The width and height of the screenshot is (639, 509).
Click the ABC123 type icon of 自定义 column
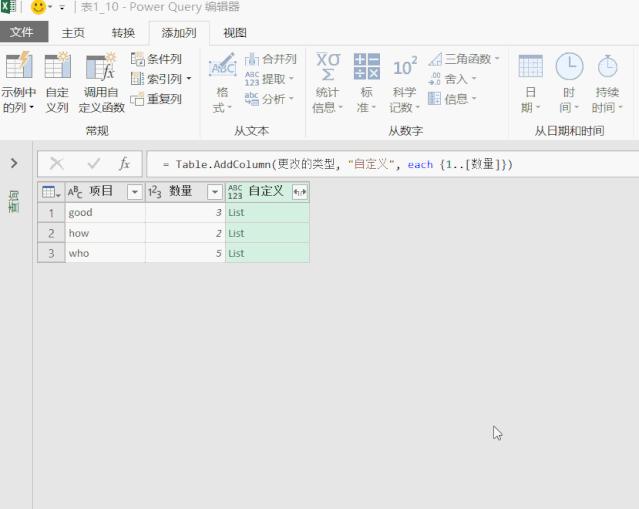[x=235, y=192]
